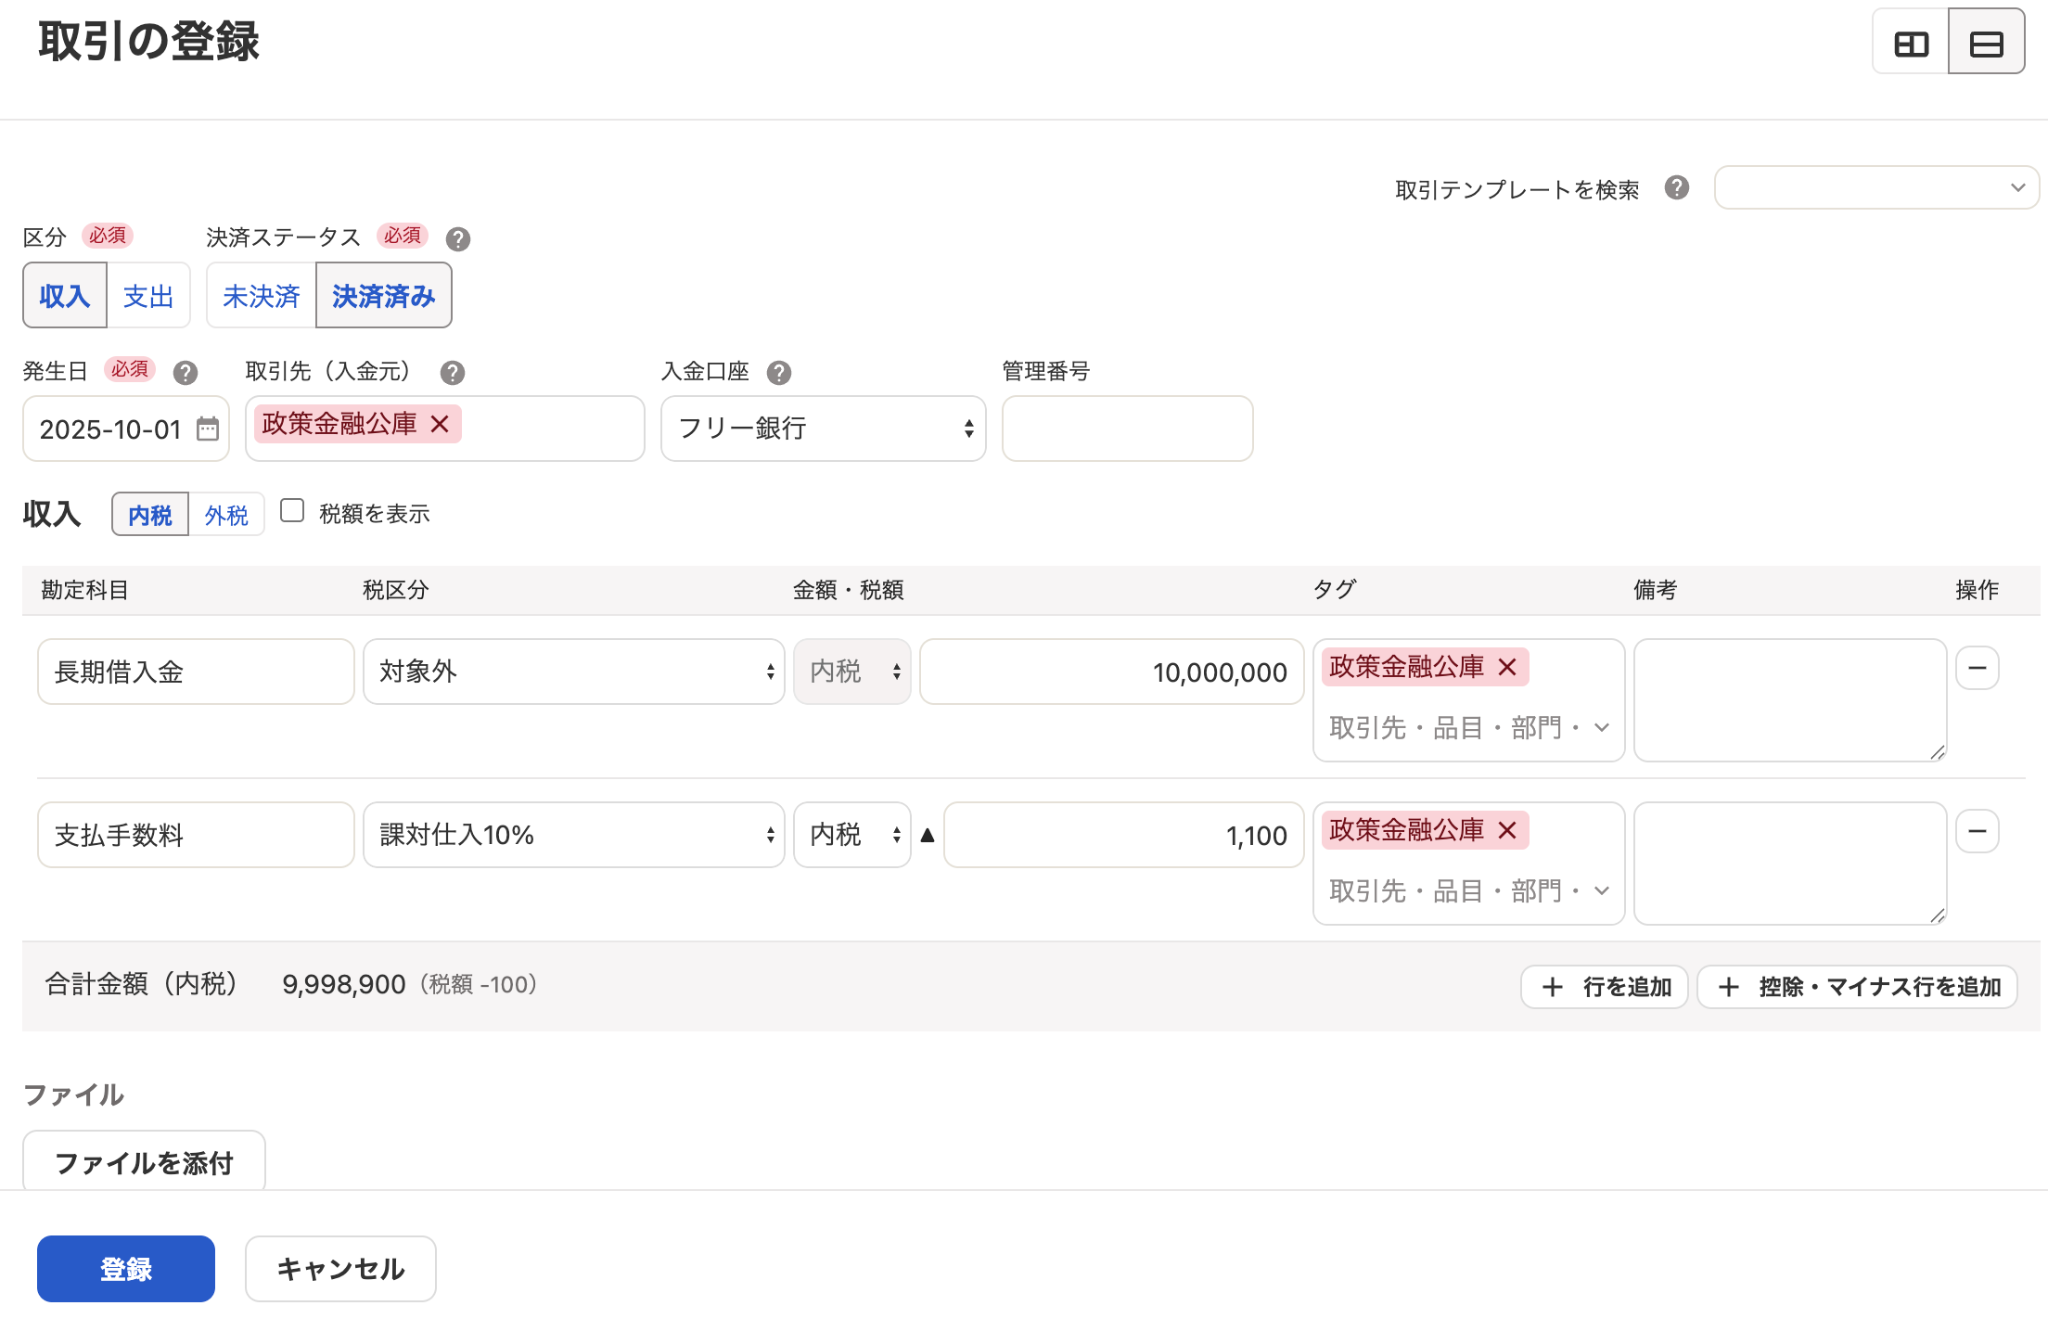The width and height of the screenshot is (2048, 1321).
Task: Click ファイルを添付 button
Action: tap(144, 1162)
